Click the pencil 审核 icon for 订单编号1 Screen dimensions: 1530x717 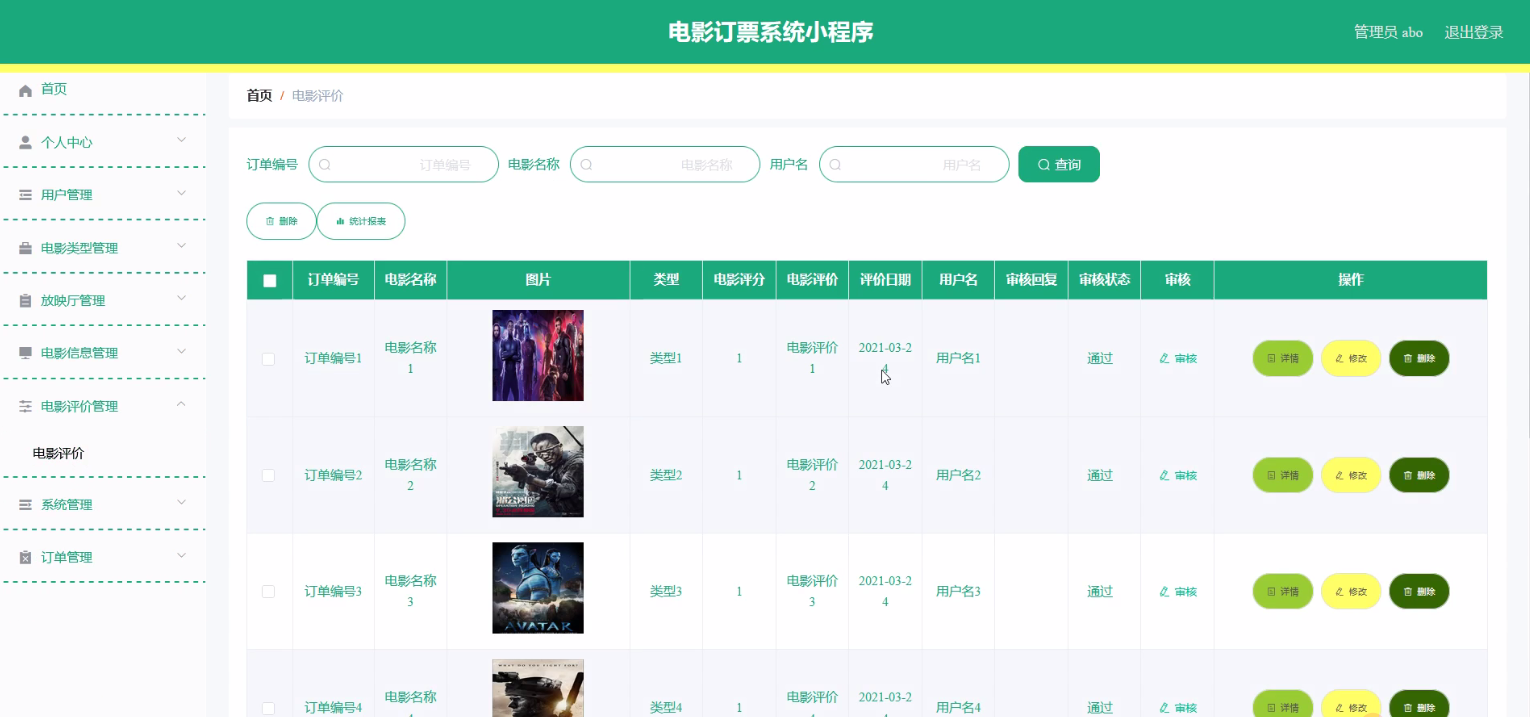1164,358
